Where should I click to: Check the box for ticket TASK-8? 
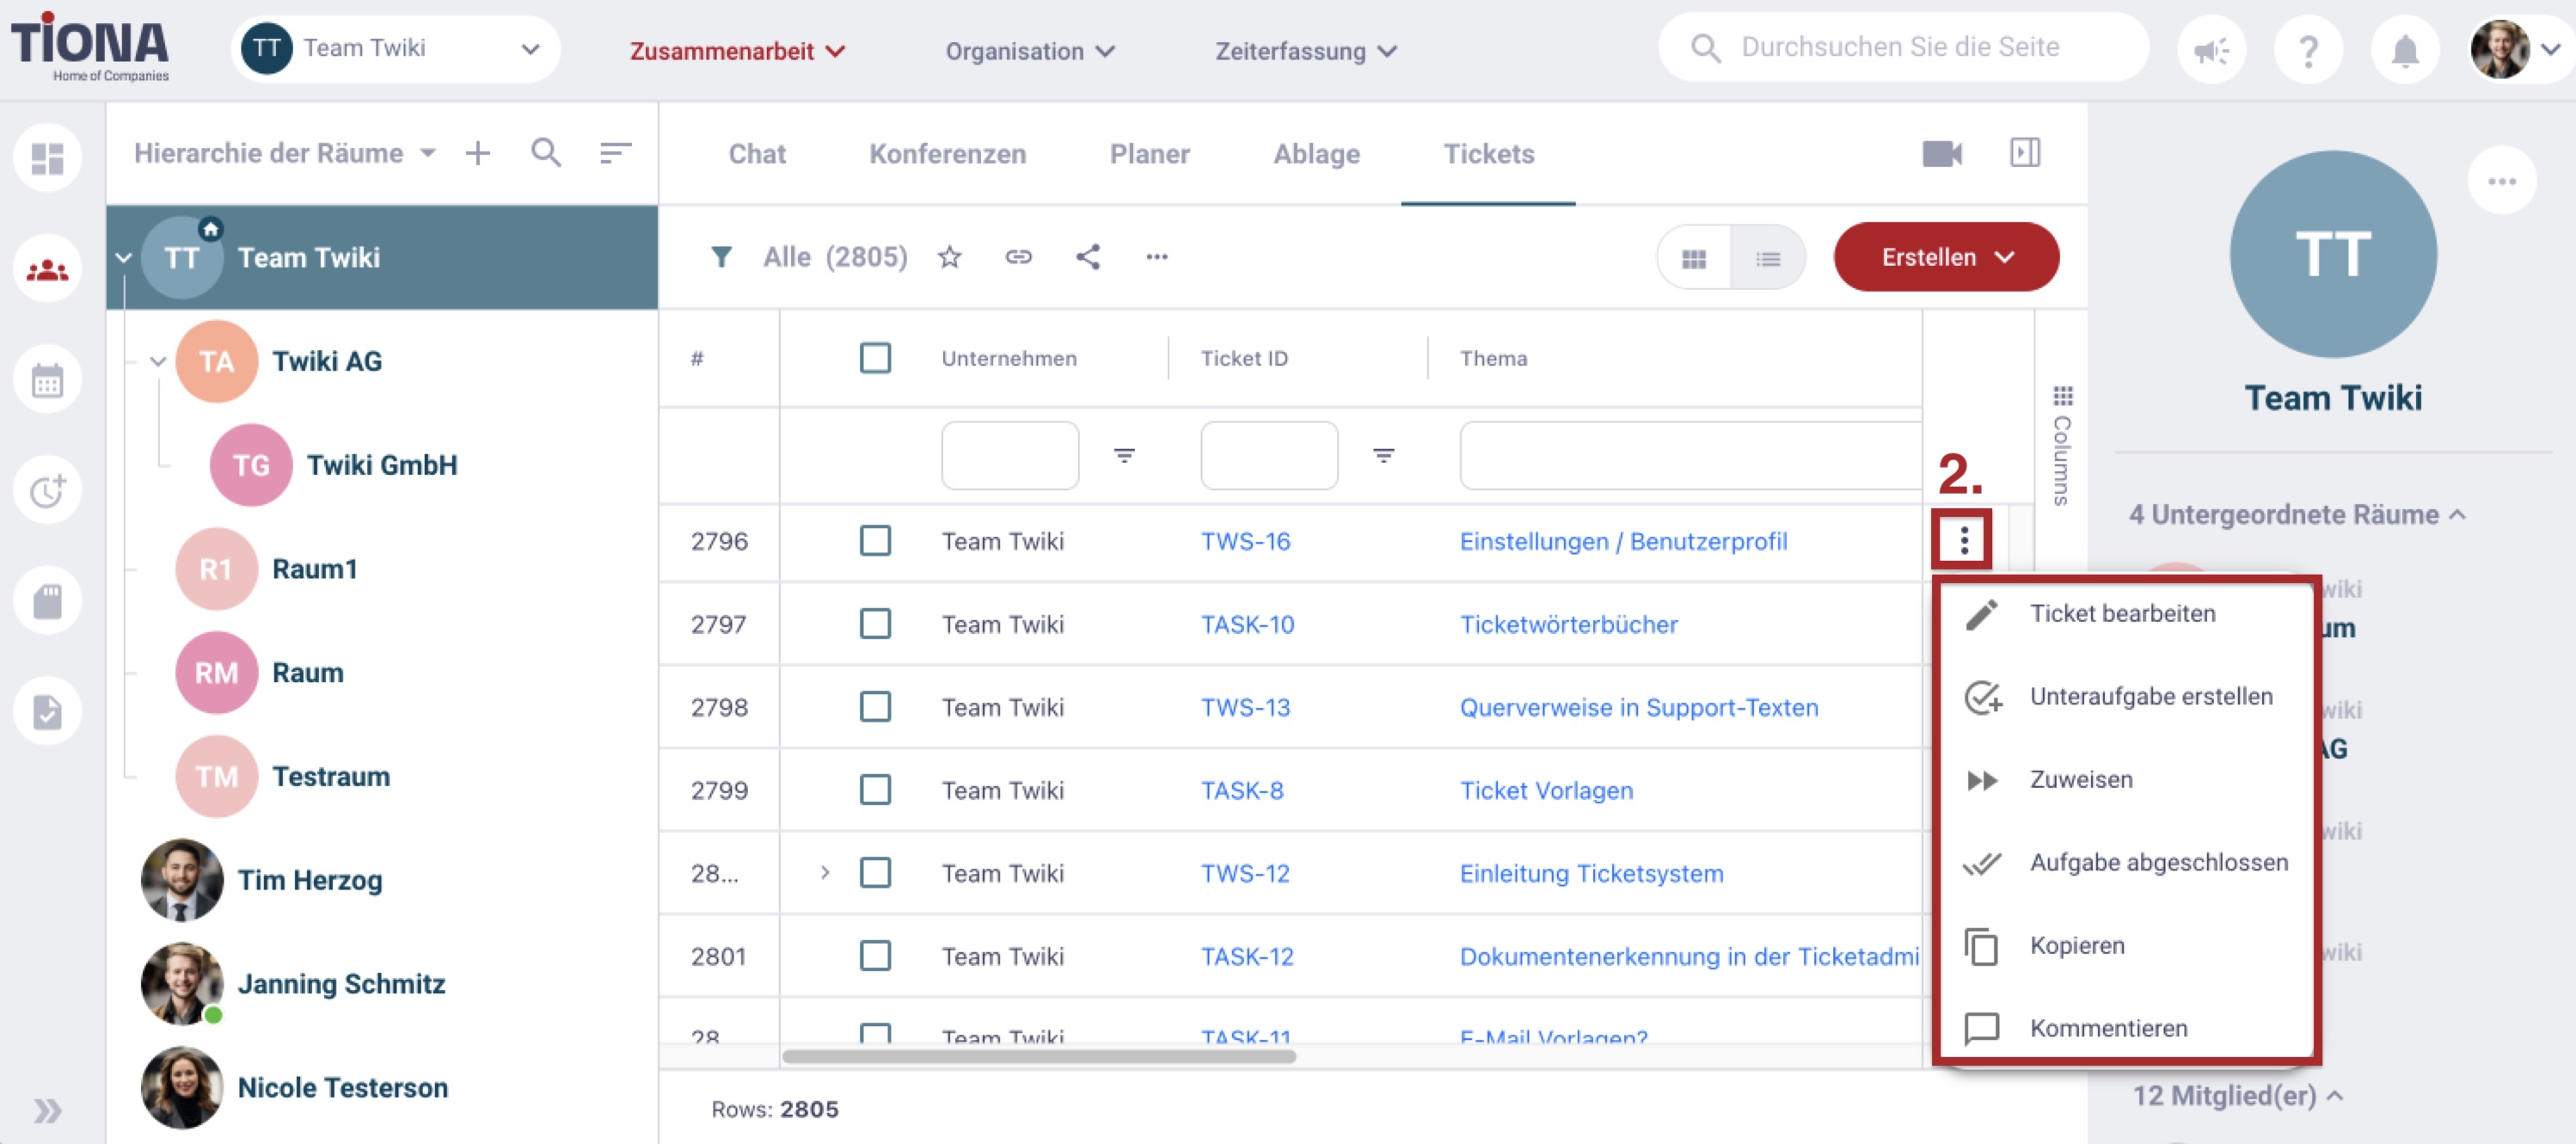coord(875,790)
